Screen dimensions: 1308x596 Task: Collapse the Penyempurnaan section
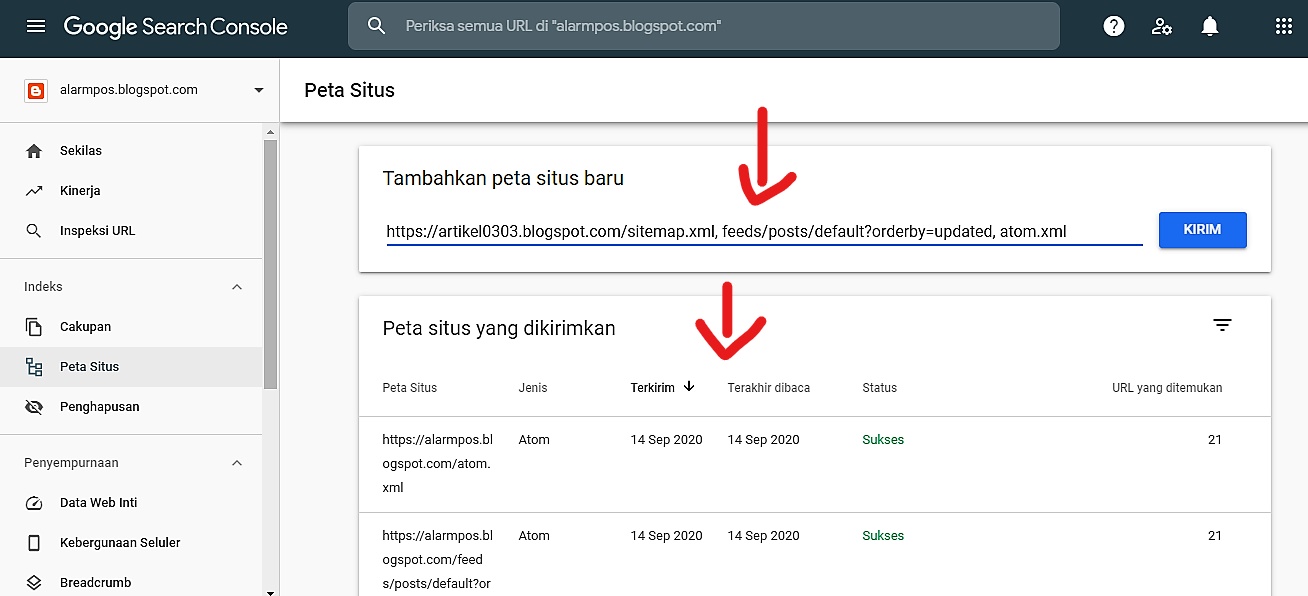click(237, 463)
